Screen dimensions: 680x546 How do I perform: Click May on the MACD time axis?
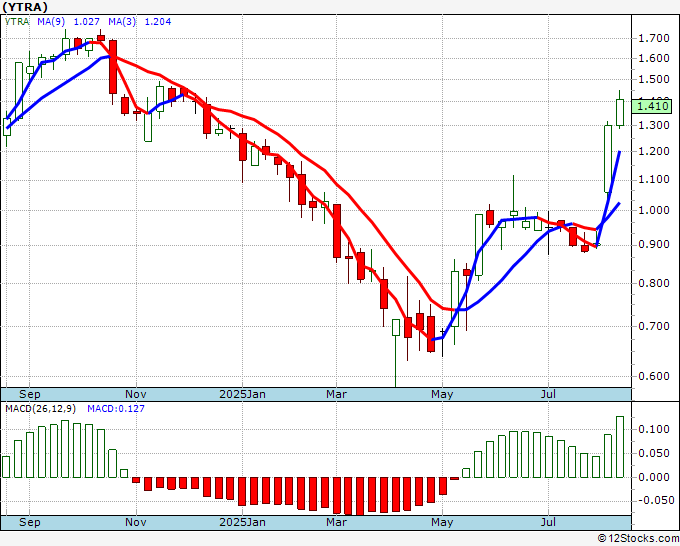[x=442, y=522]
